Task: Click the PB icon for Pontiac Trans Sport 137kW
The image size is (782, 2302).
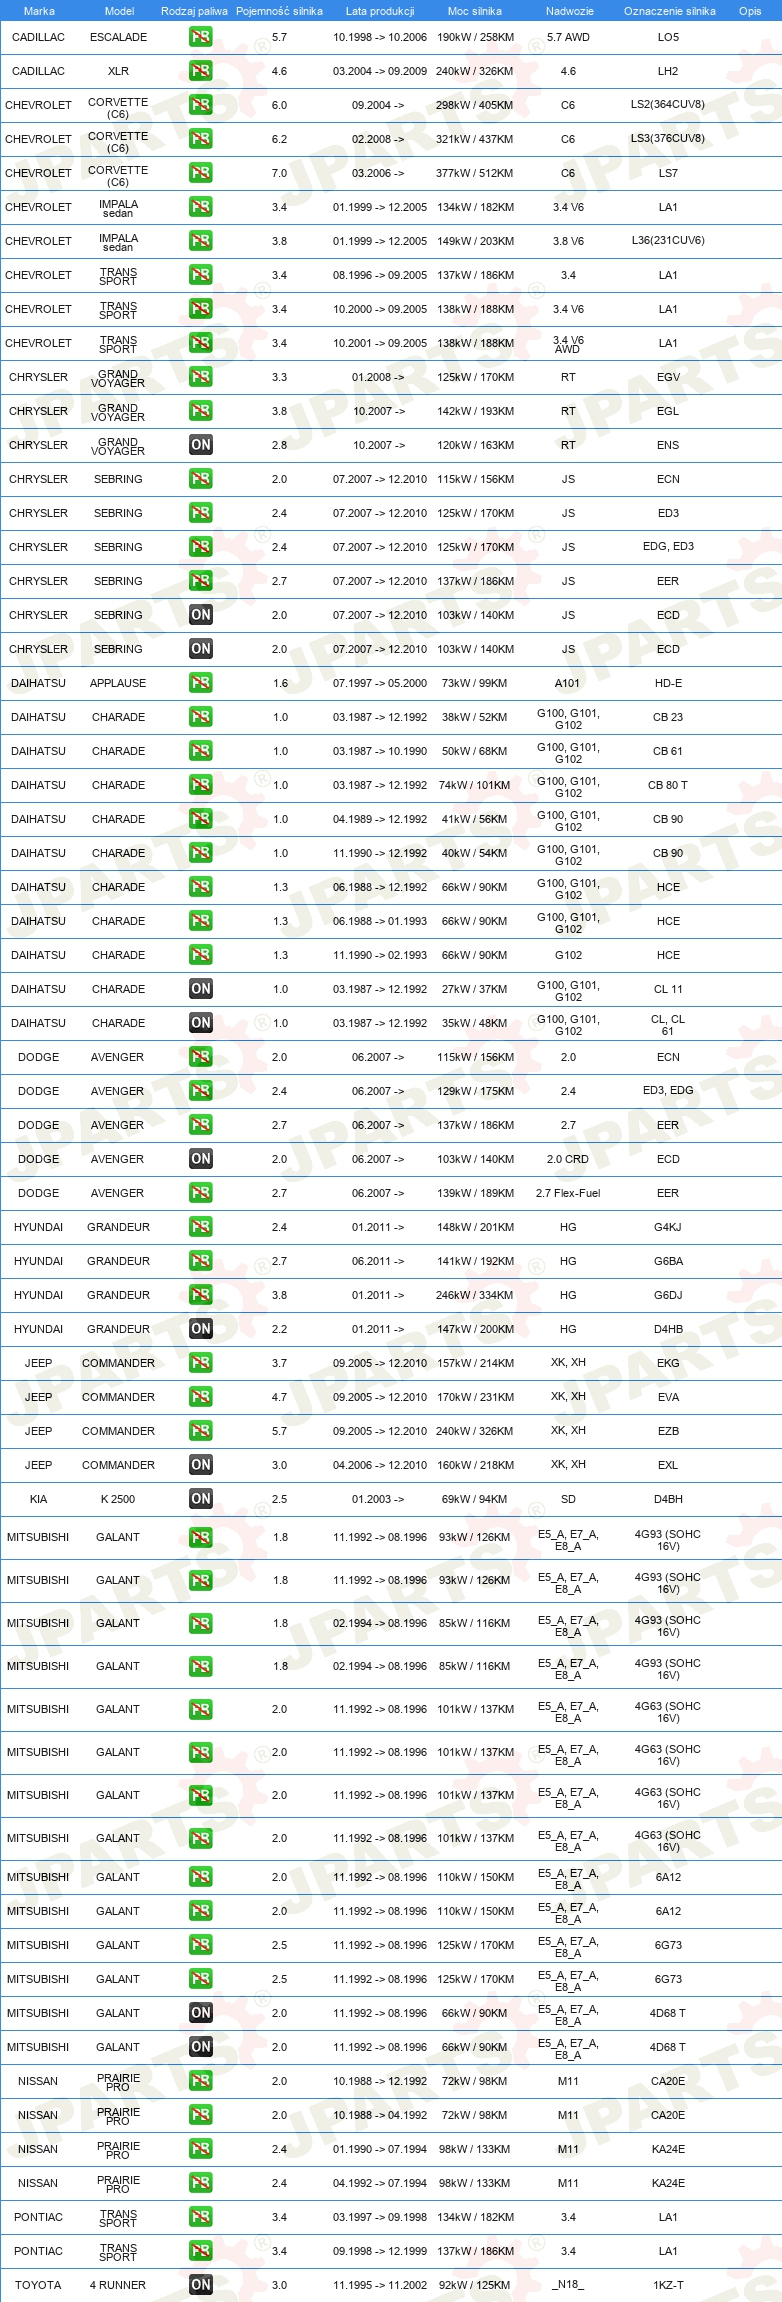Action: tap(200, 2251)
